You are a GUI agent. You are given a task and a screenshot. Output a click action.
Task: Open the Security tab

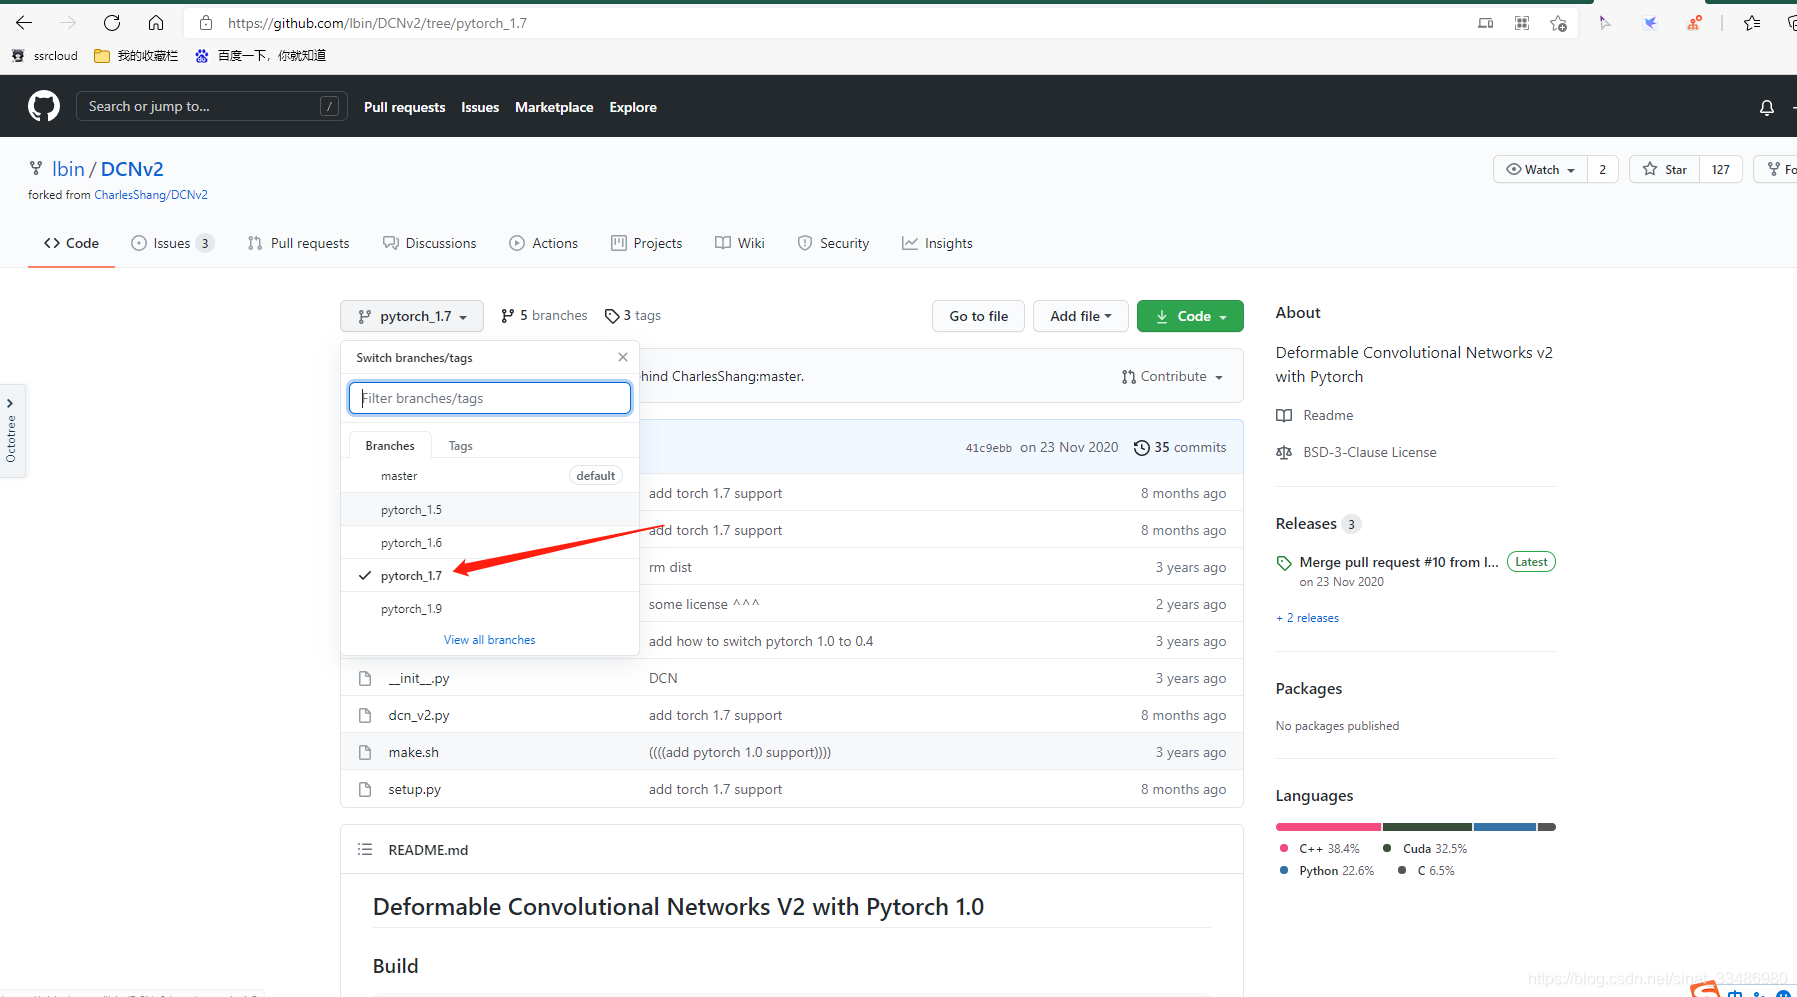point(833,243)
